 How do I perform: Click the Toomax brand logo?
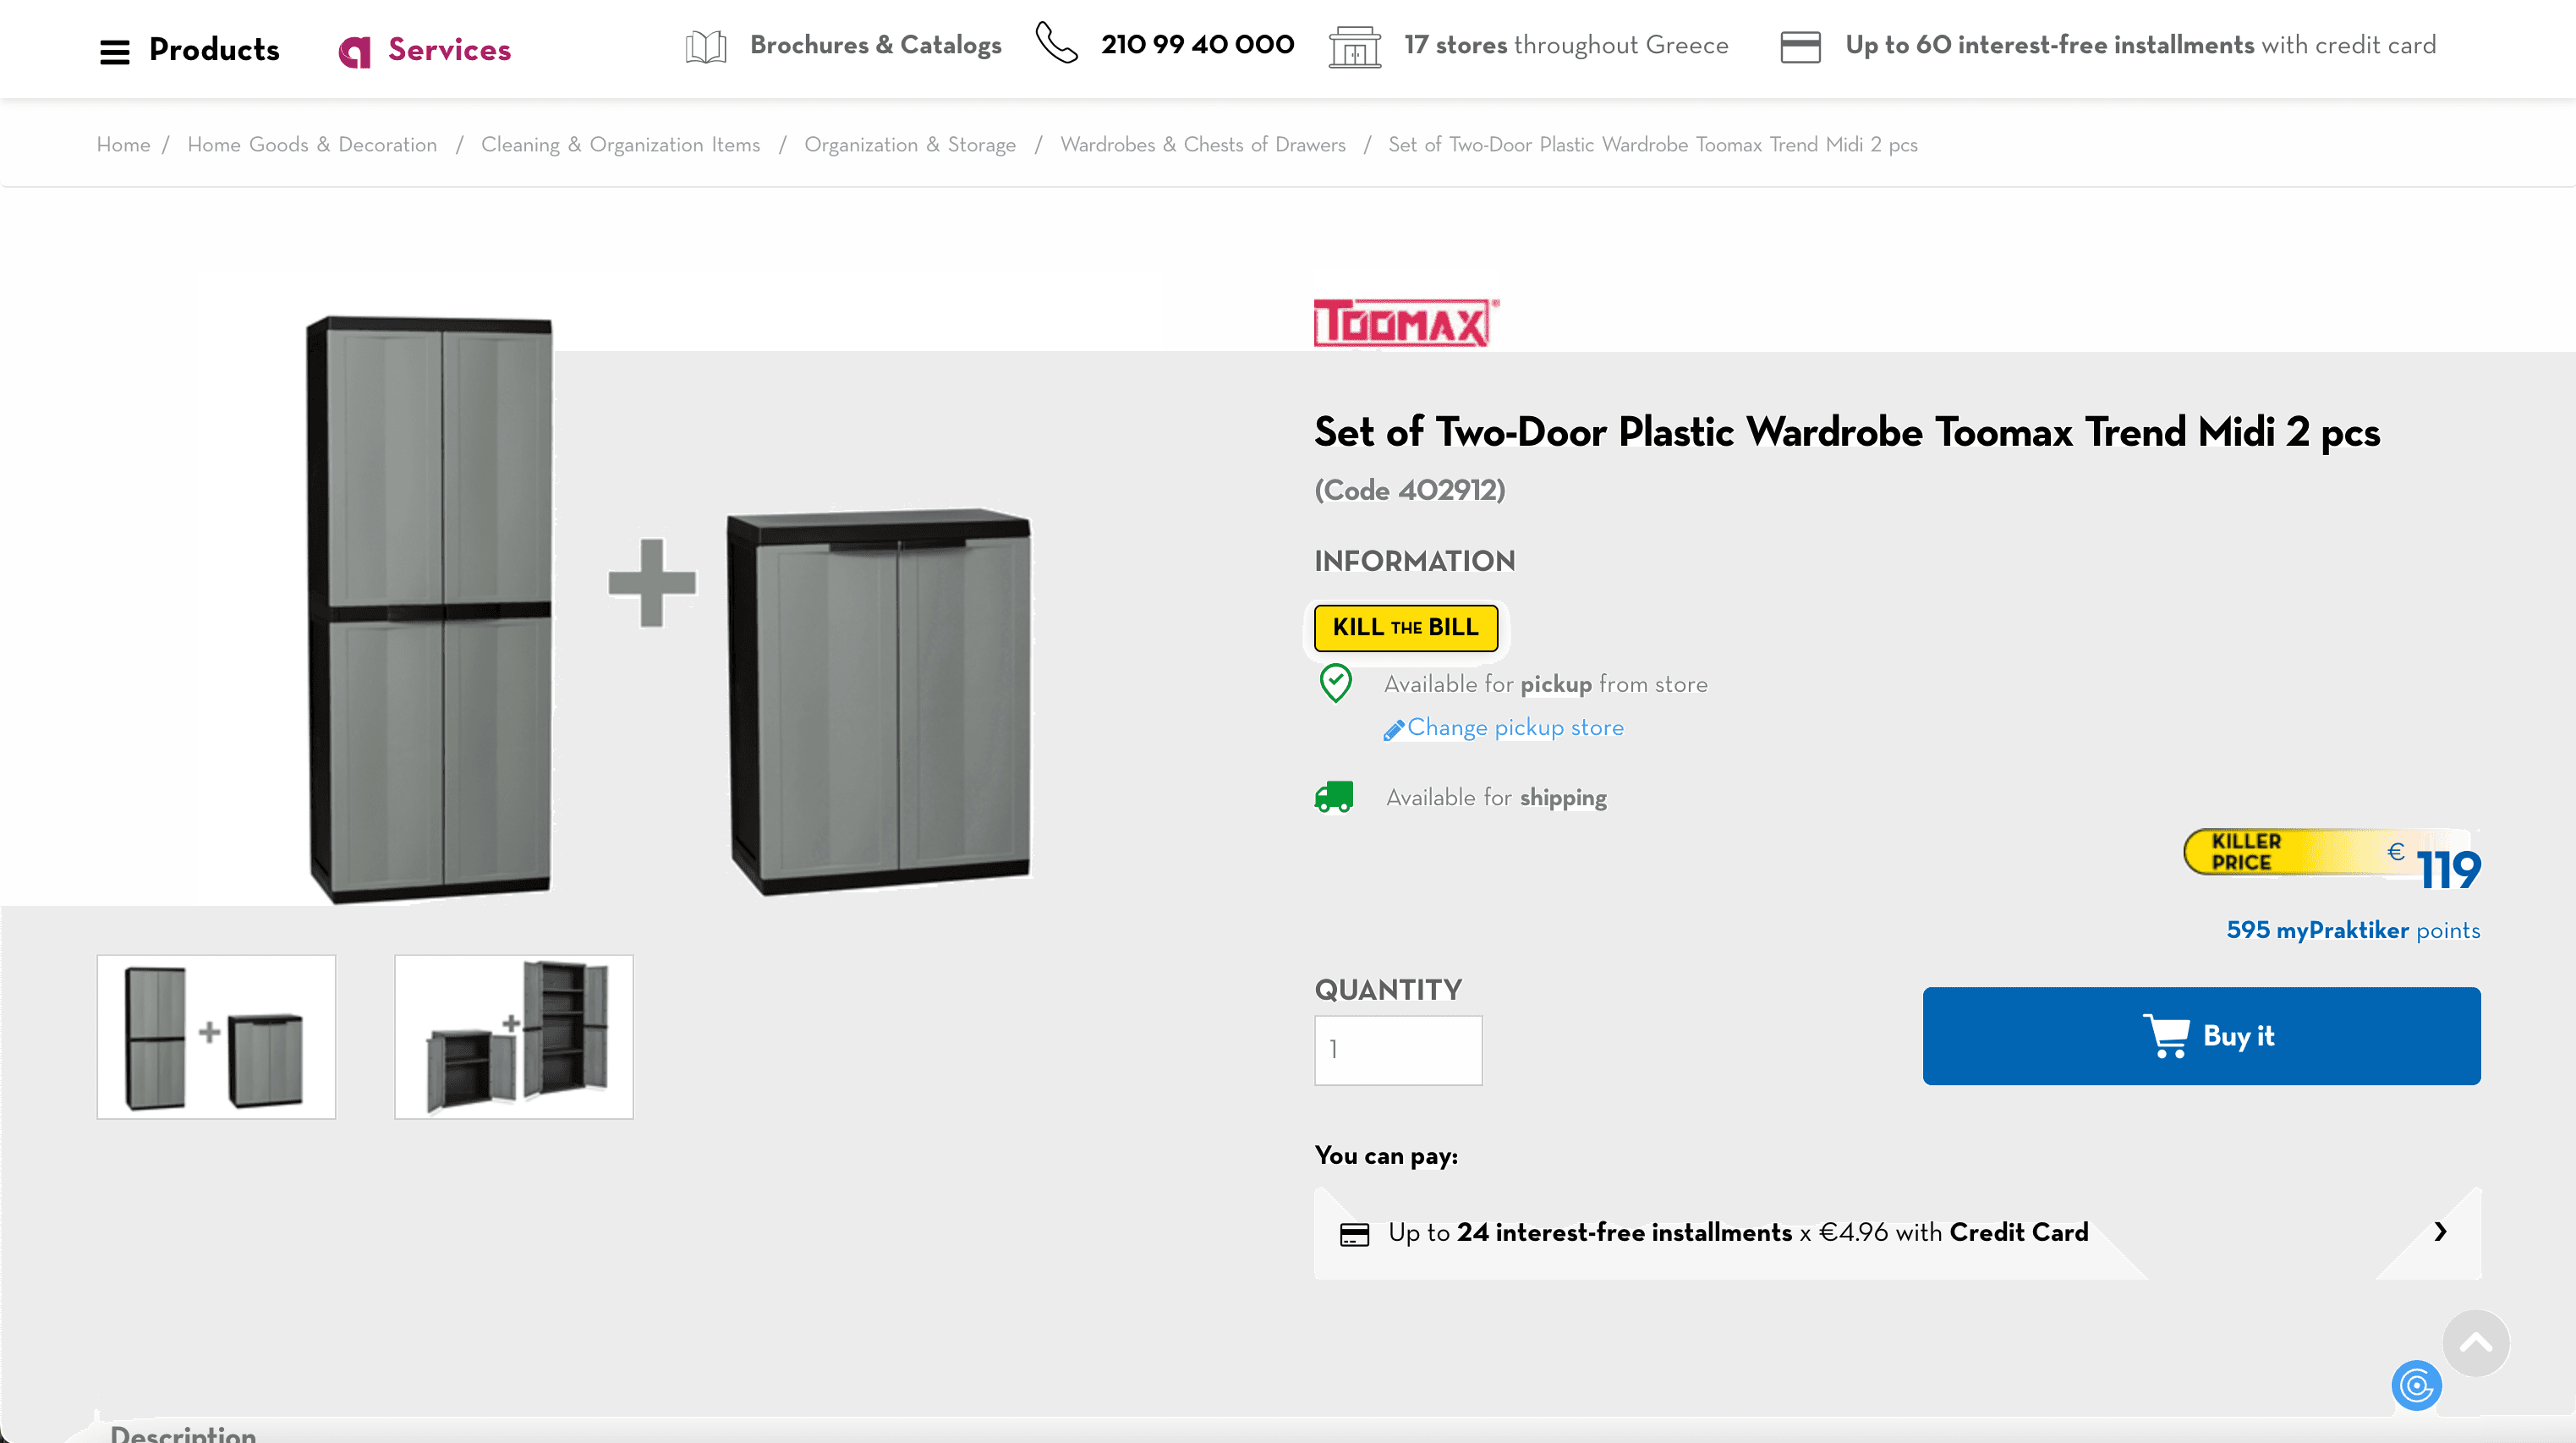[1405, 323]
